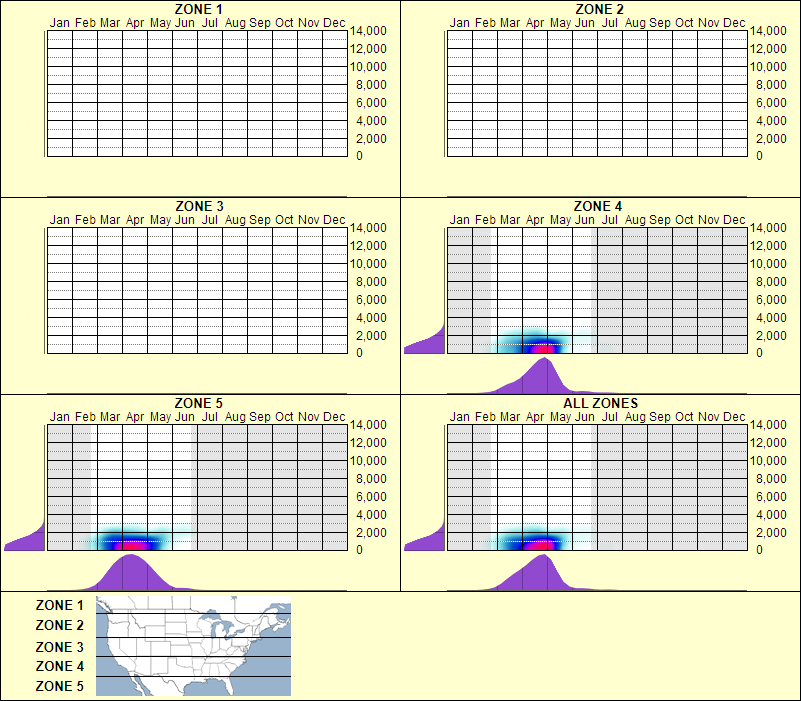Click the Apr month label on ZONE 4
801x701 pixels.
click(x=535, y=220)
